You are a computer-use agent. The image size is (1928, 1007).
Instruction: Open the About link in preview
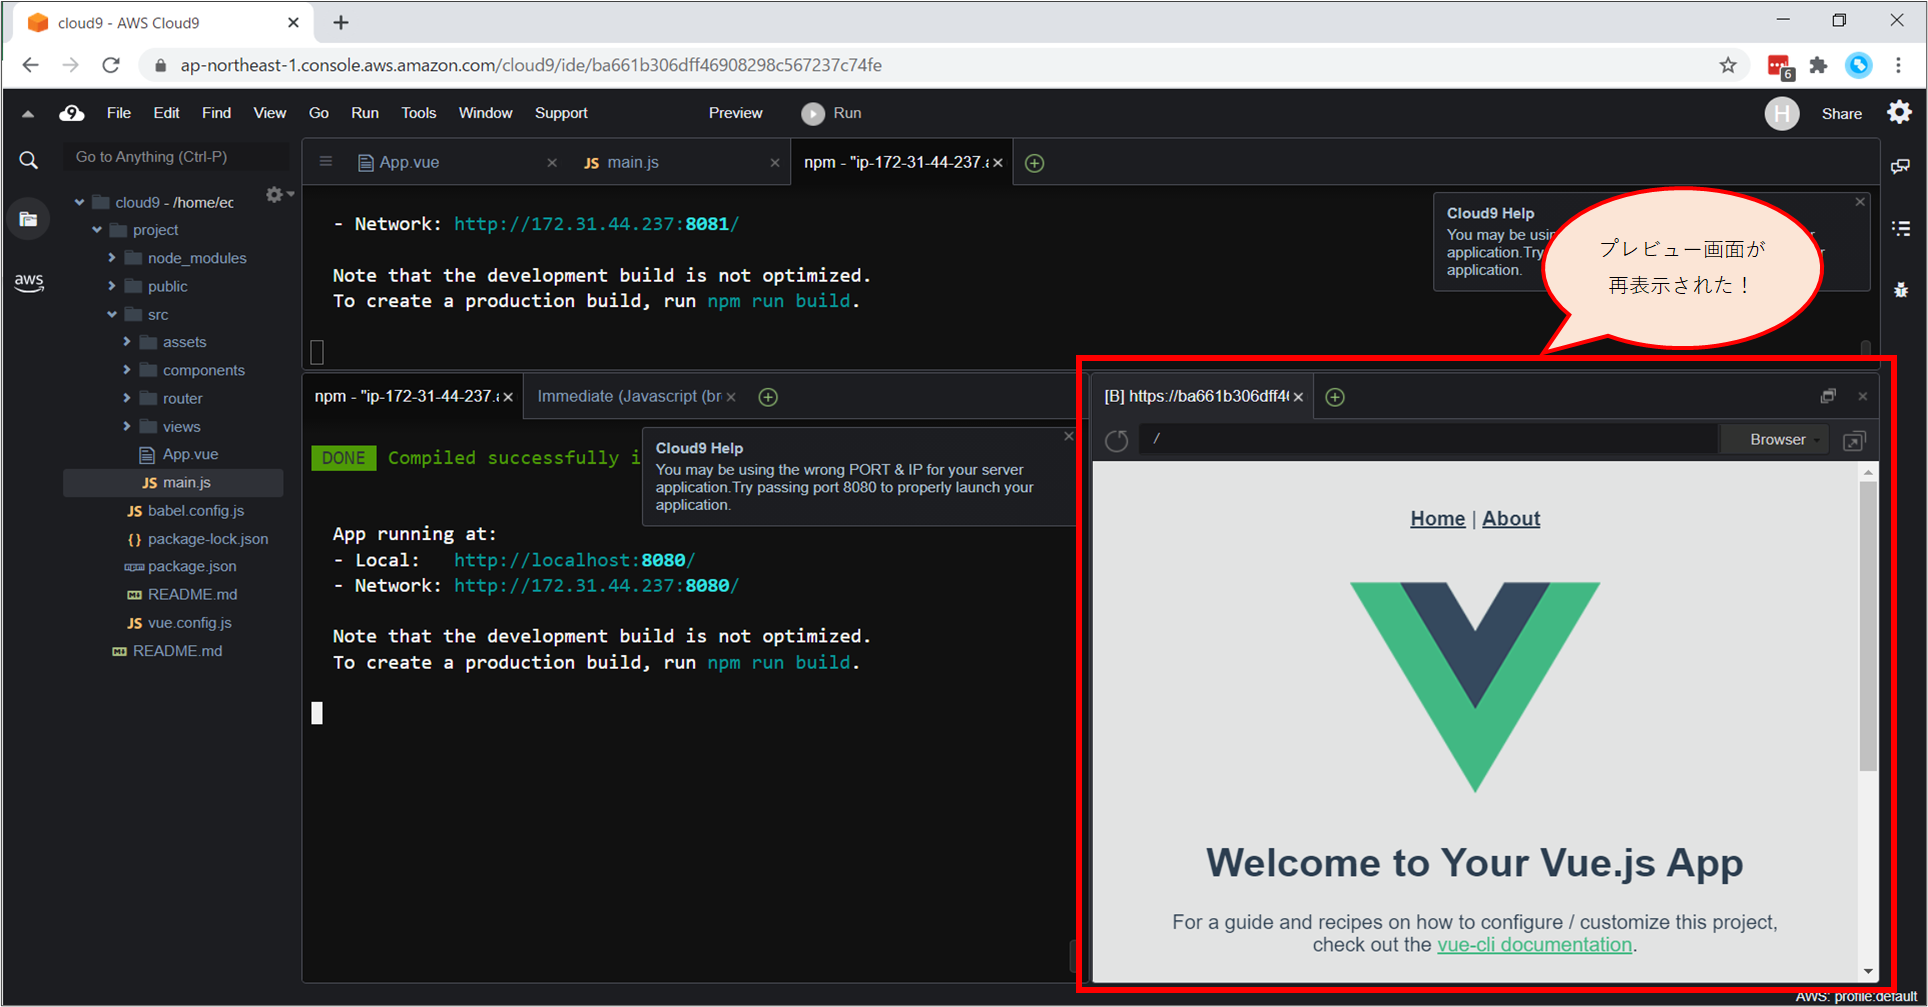click(1511, 519)
